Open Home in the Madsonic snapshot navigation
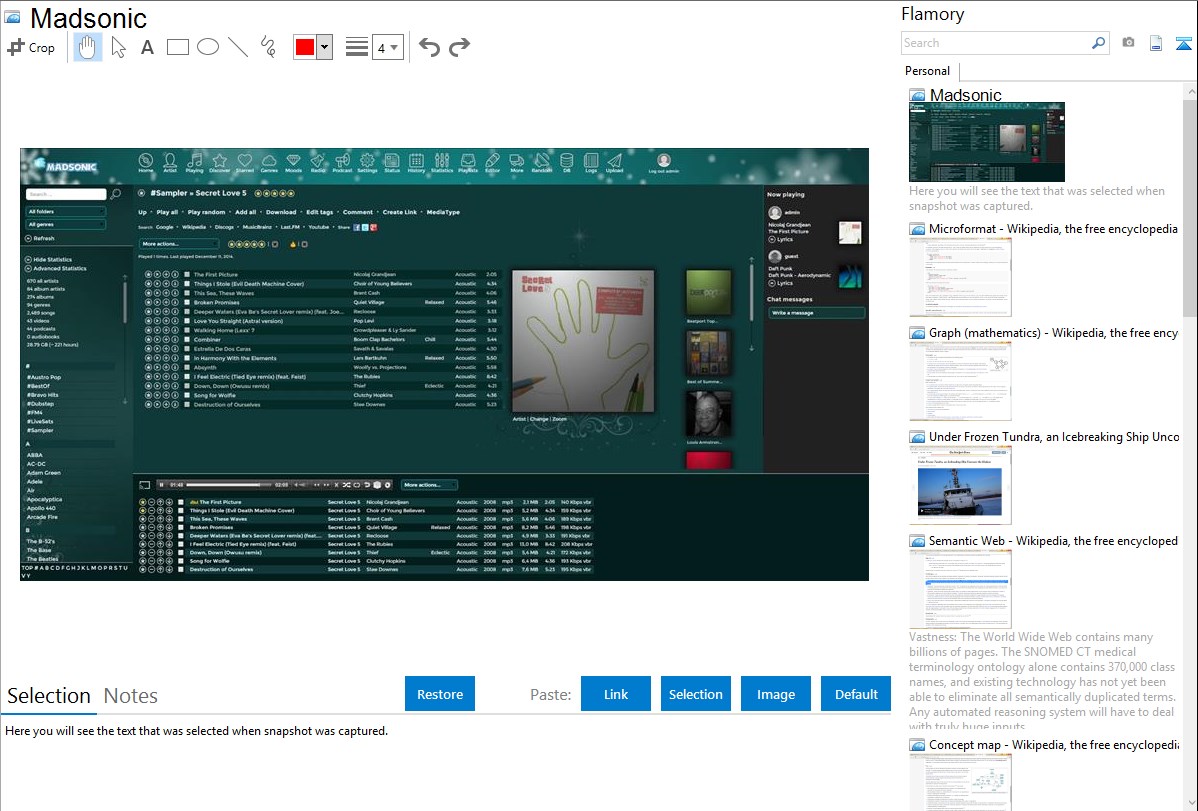The image size is (1198, 811). pyautogui.click(x=146, y=162)
